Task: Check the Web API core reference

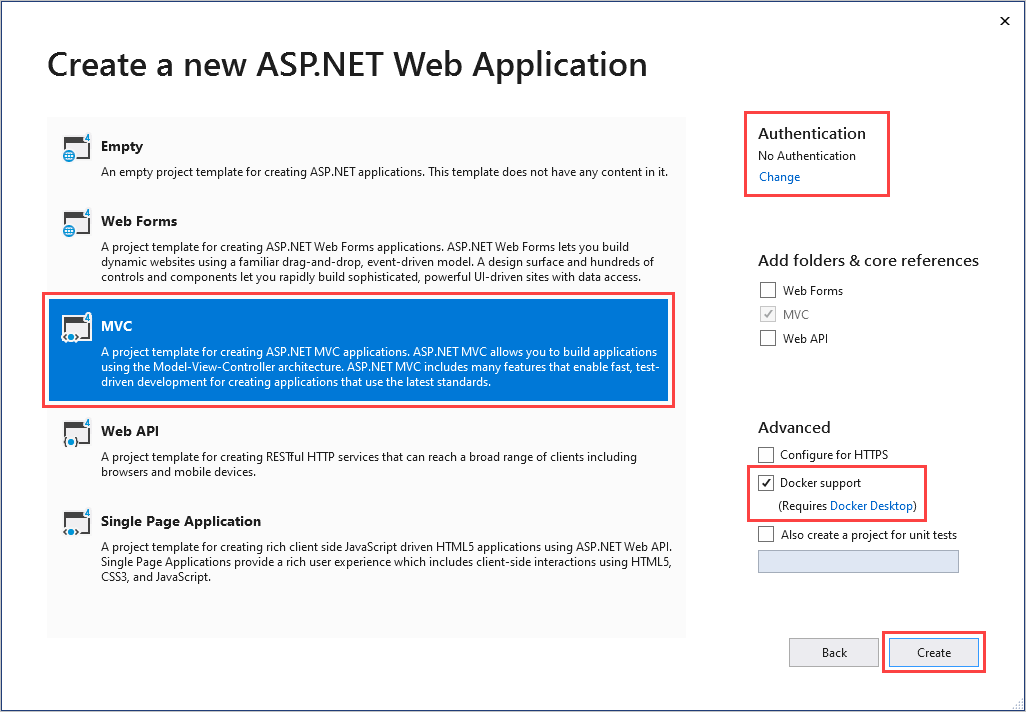Action: pyautogui.click(x=767, y=338)
